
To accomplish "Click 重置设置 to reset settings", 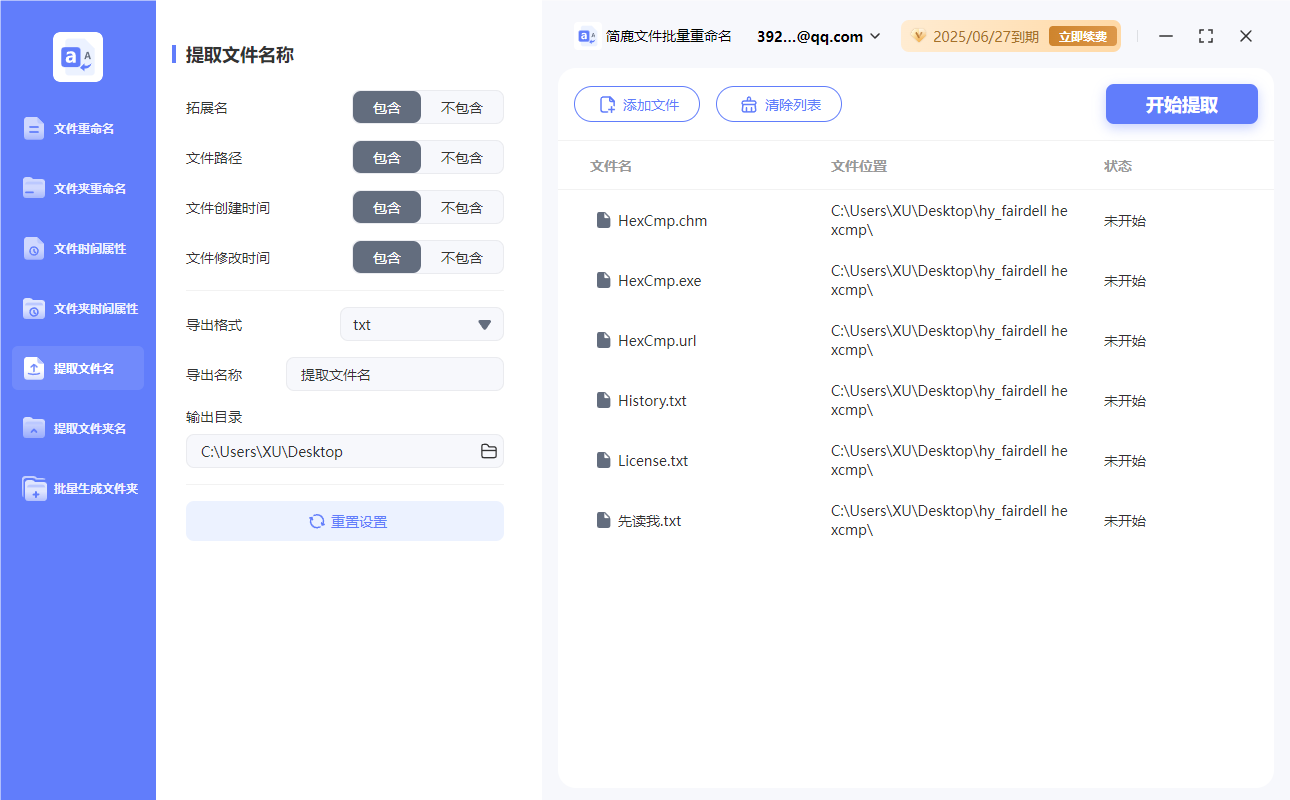I will [x=344, y=520].
